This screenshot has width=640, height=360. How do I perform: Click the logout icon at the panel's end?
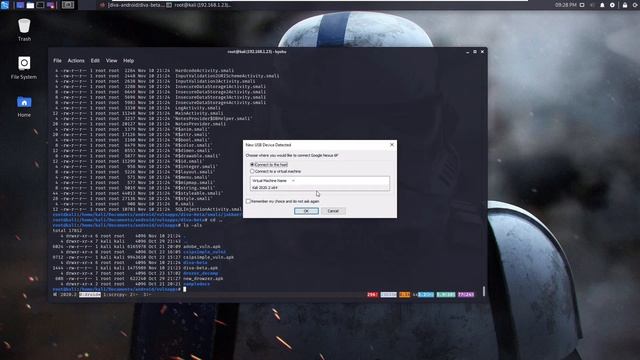coord(635,5)
